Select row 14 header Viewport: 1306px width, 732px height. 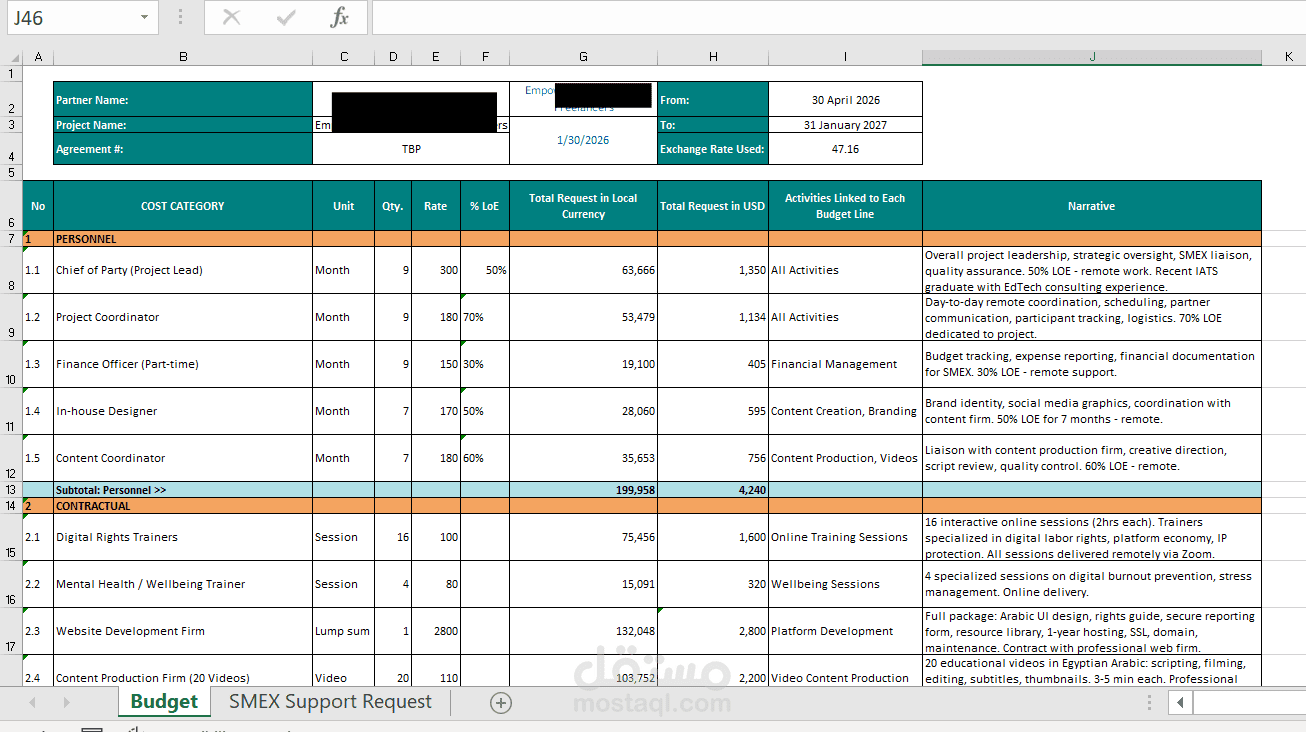click(x=11, y=506)
